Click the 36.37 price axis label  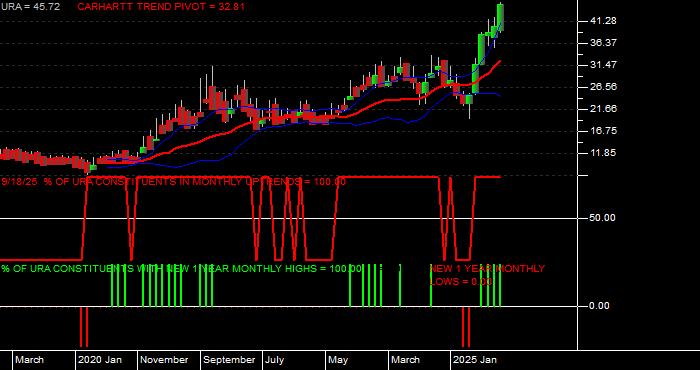pos(603,42)
